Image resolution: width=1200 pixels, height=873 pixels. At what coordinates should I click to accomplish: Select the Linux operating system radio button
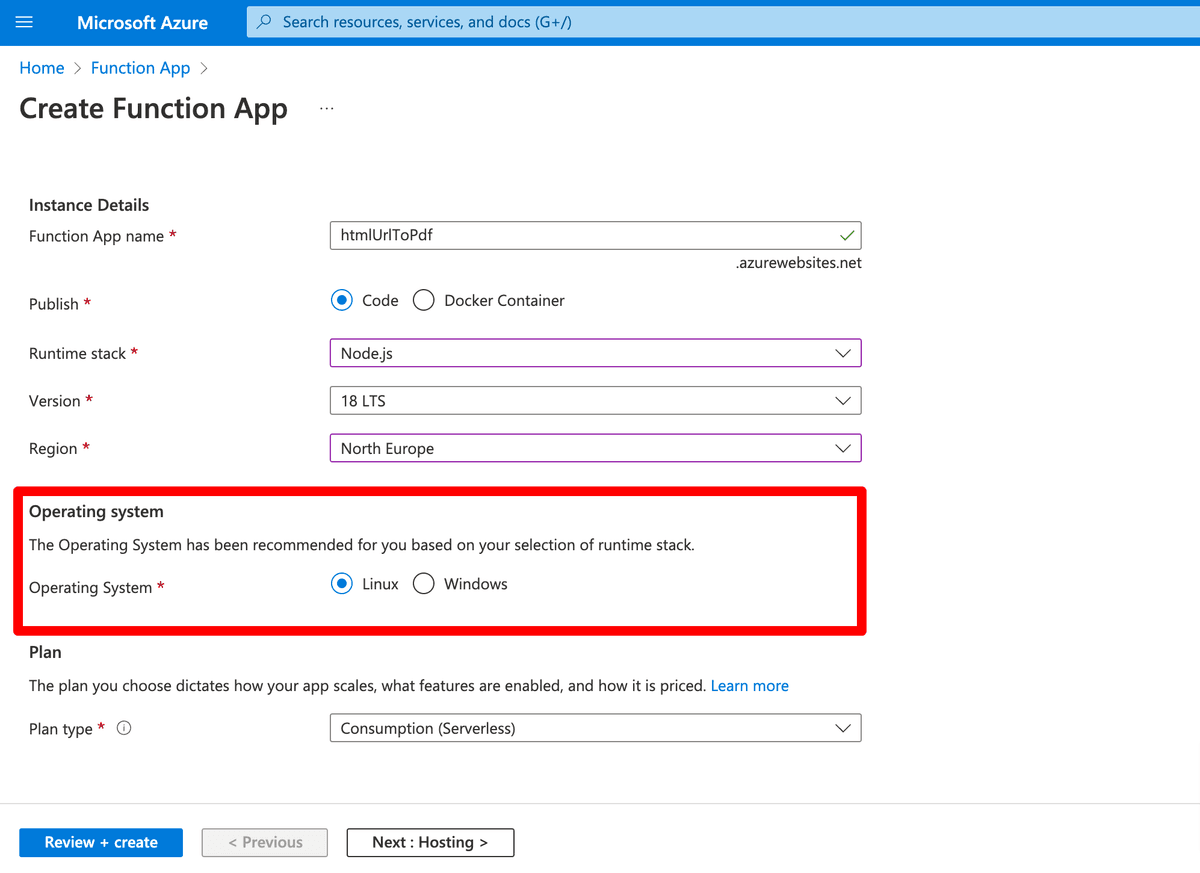[341, 583]
